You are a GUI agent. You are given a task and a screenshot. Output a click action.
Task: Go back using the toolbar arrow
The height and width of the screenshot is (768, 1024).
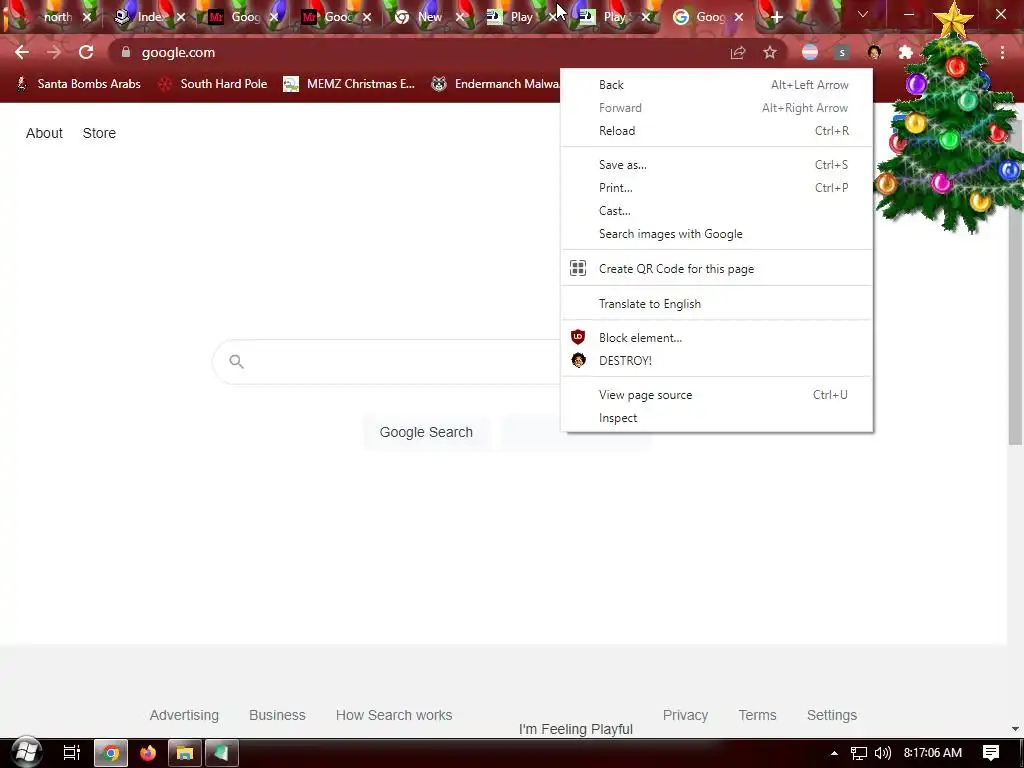click(x=22, y=52)
